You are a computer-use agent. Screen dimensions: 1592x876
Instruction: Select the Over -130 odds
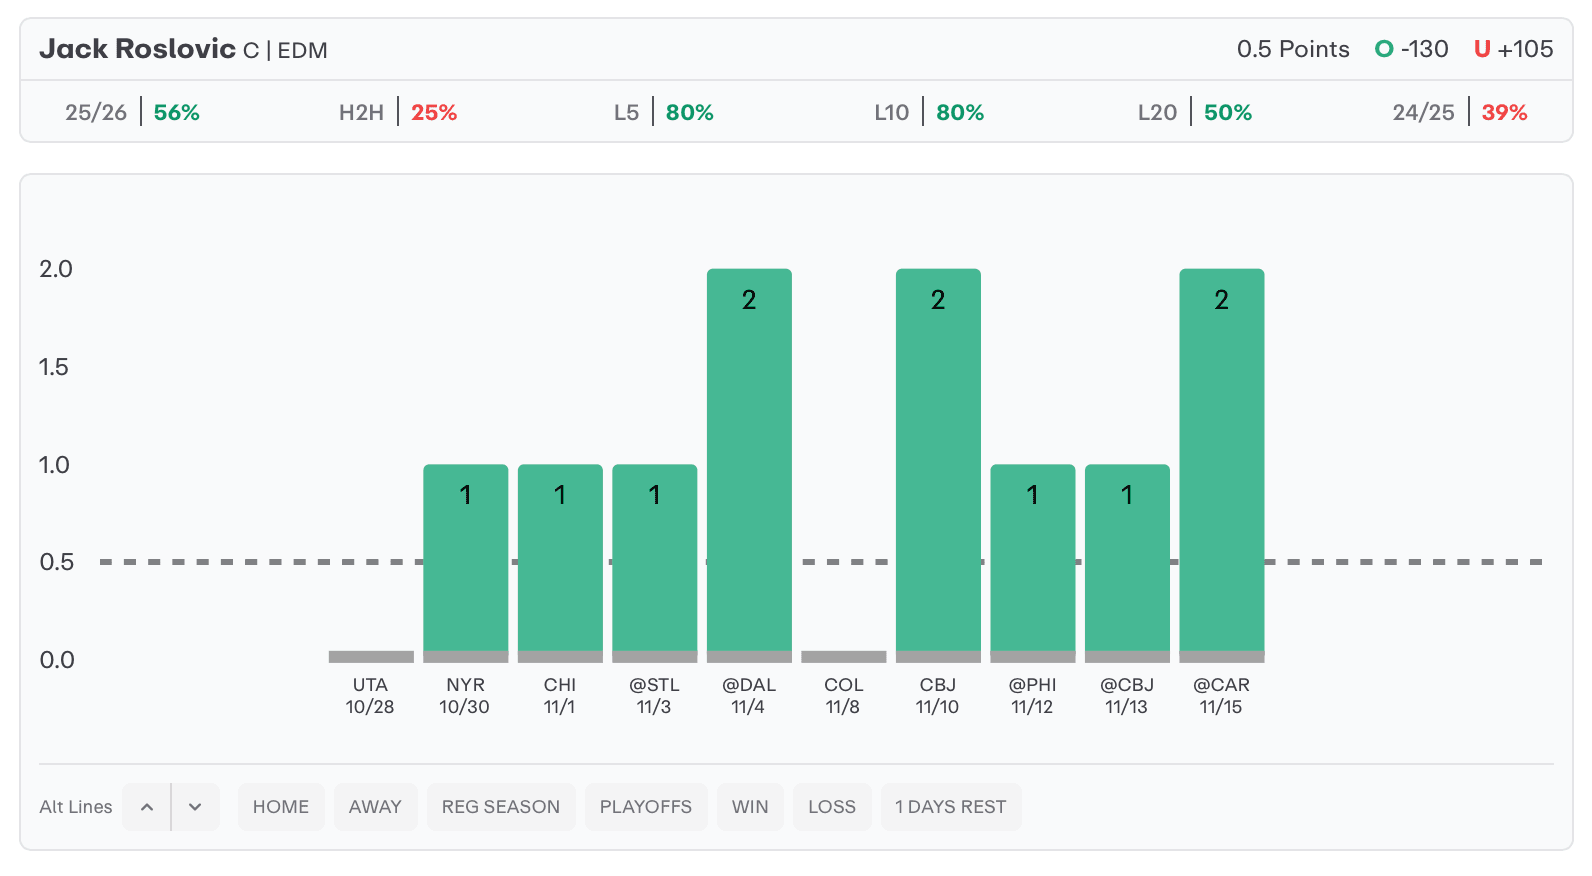(x=1412, y=49)
